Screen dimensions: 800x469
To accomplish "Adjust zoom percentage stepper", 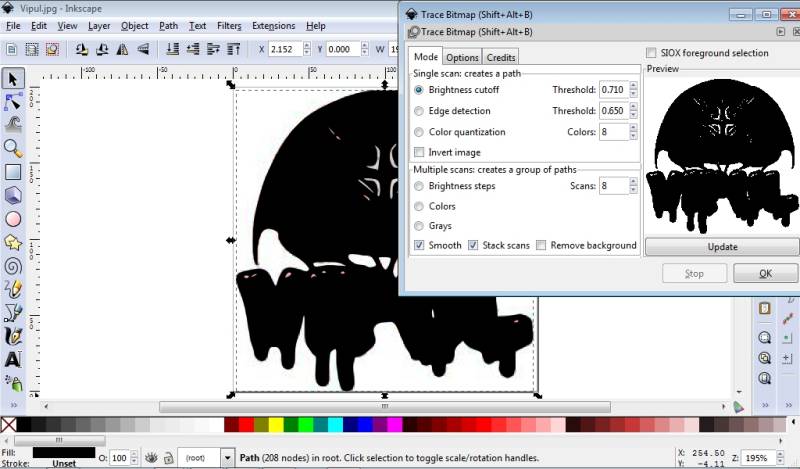I will [x=780, y=458].
